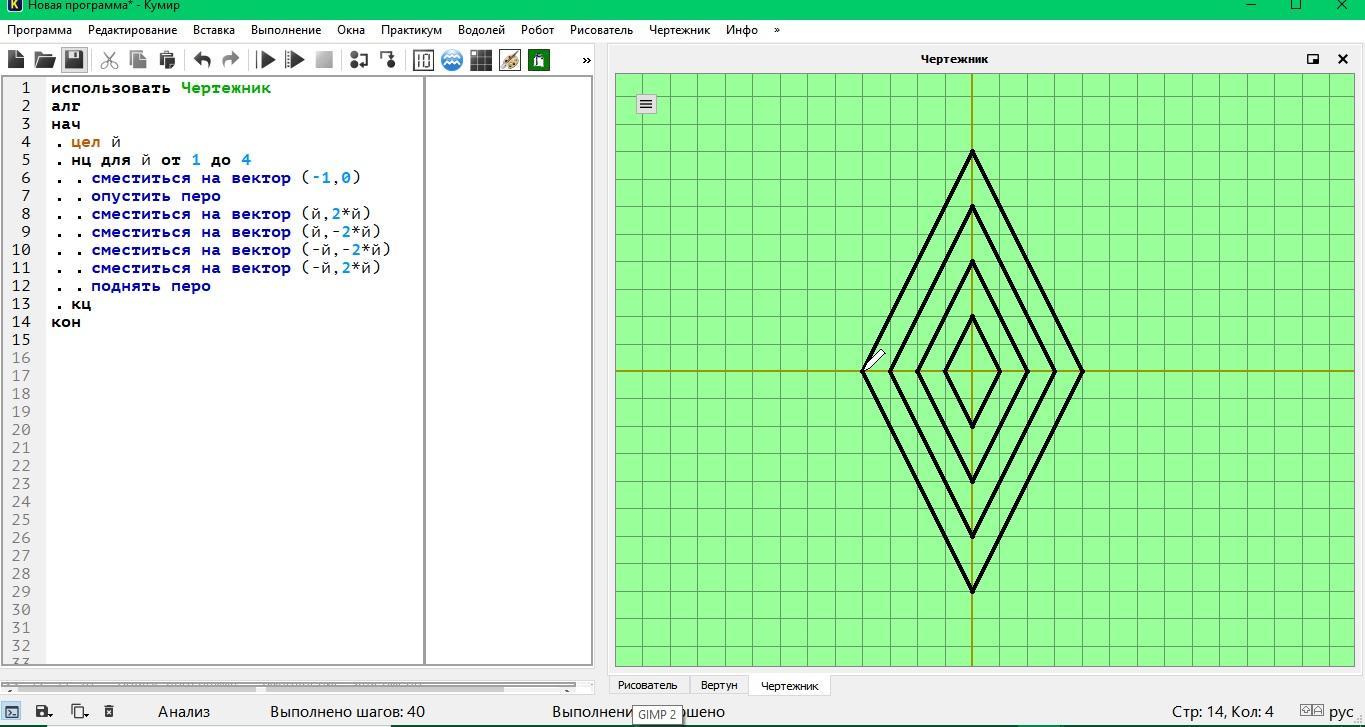This screenshot has height=727, width=1365.
Task: Open the Vodoley actor window icon
Action: click(452, 60)
